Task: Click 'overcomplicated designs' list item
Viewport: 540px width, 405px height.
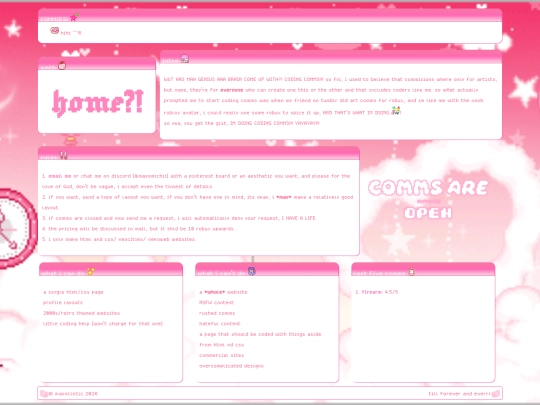Action: 231,366
